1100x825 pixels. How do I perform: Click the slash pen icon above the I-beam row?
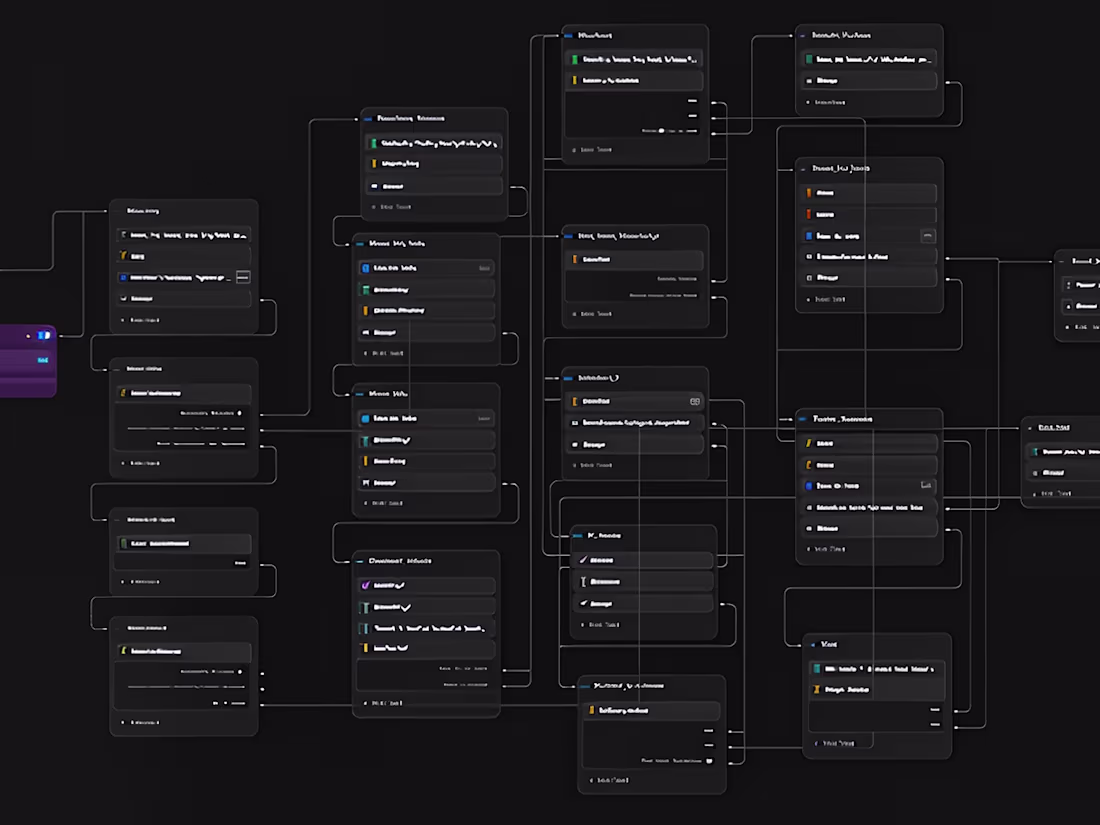[583, 560]
